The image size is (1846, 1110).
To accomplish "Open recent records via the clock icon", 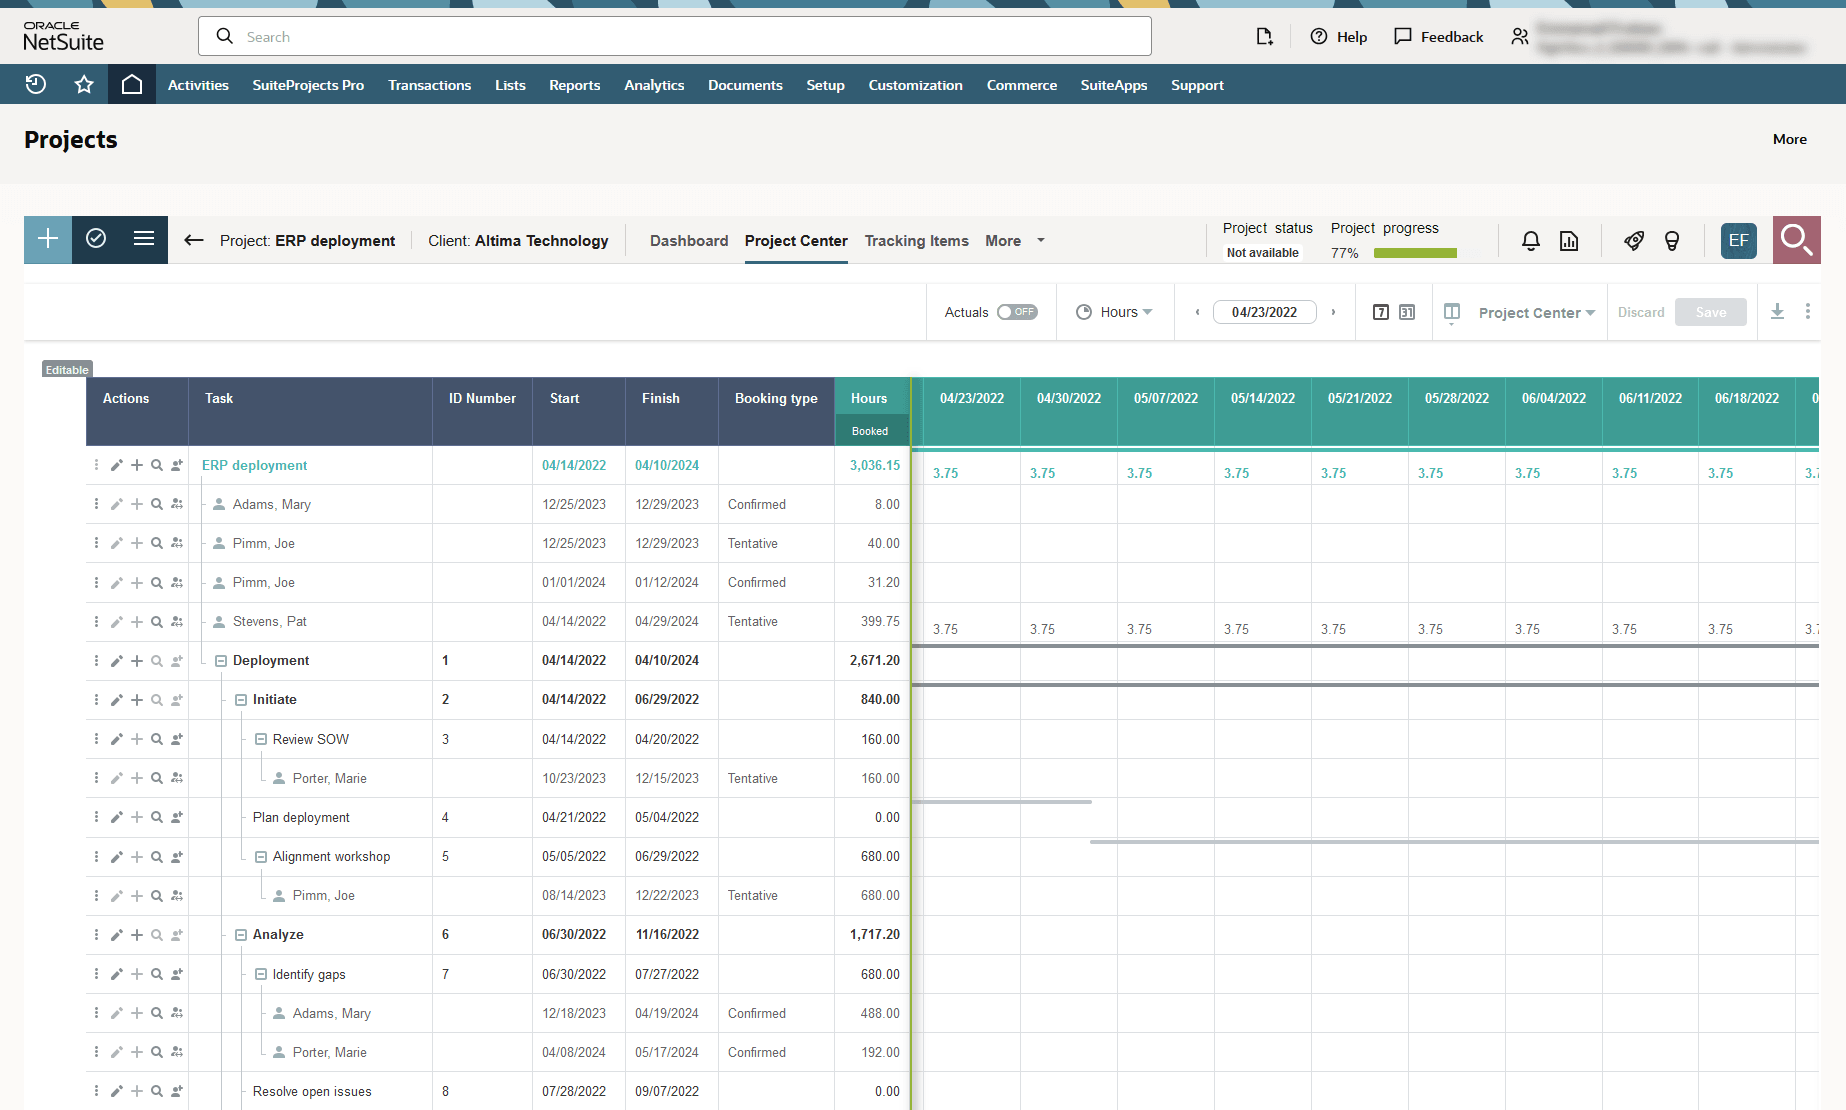I will point(36,84).
